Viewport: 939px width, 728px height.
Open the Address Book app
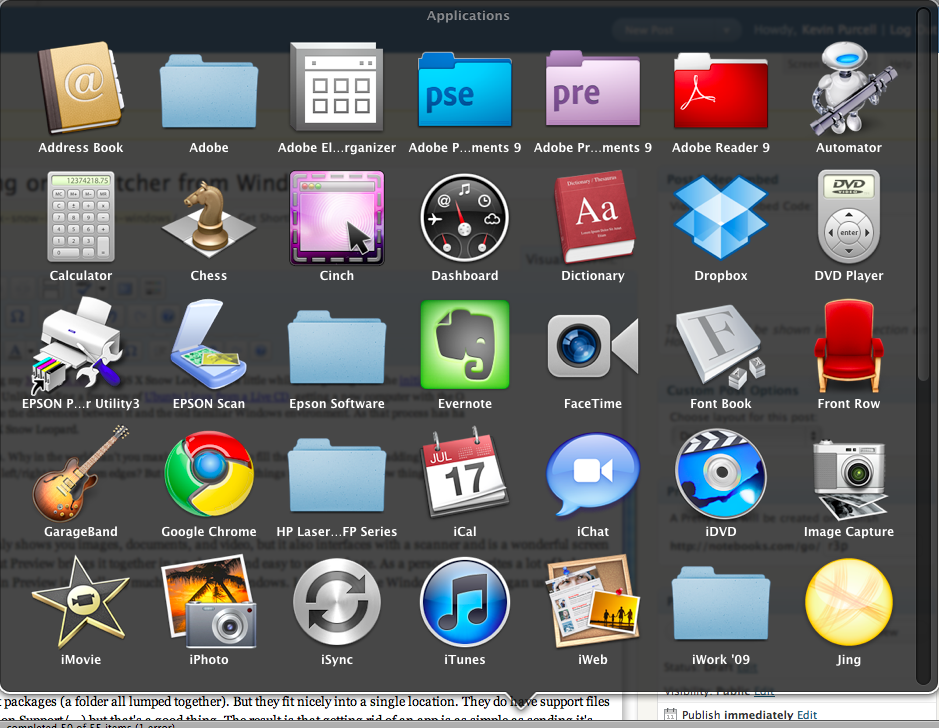(81, 87)
